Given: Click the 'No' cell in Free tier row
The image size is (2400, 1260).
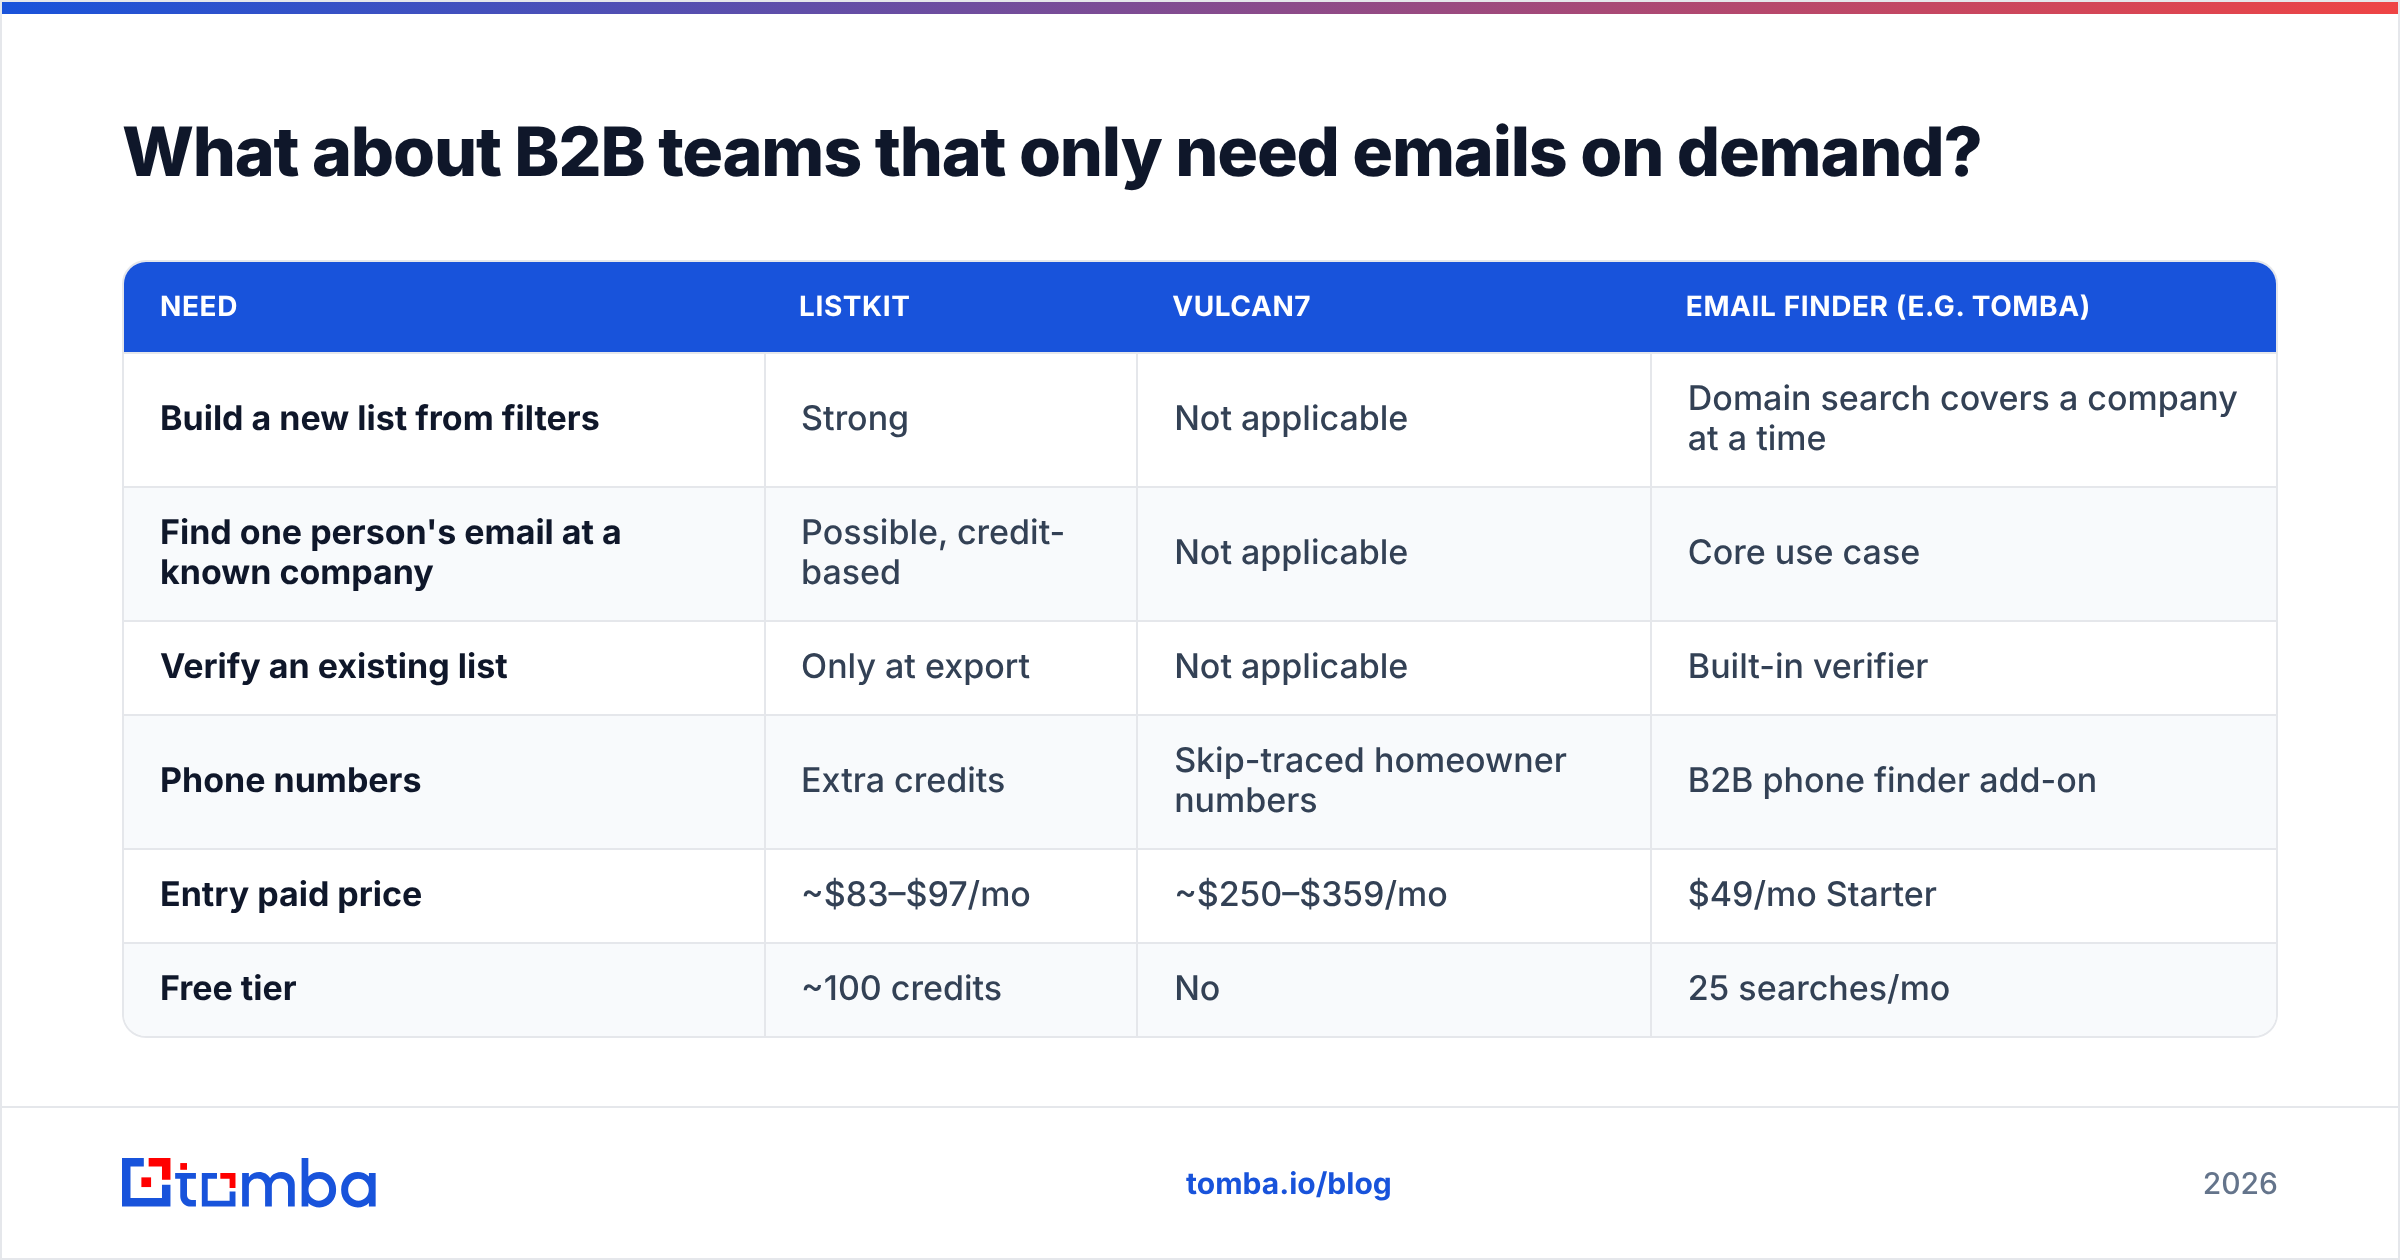Looking at the screenshot, I should pos(1197,988).
